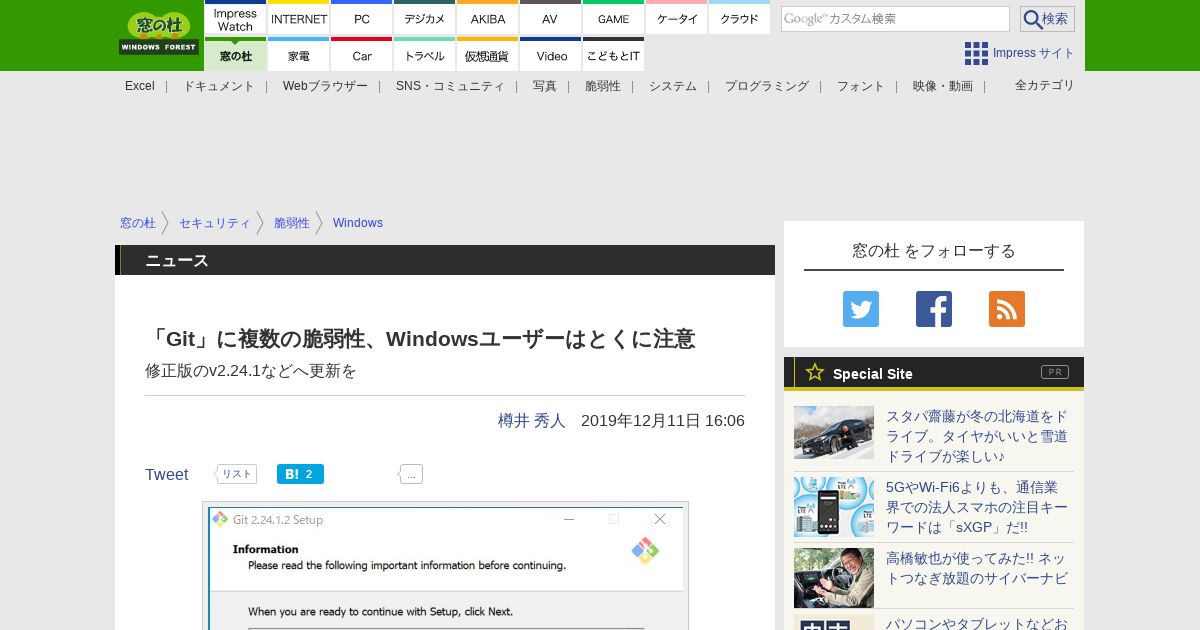Viewport: 1200px width, 630px height.
Task: Click the 窓の杜 をフォローする heading
Action: coord(934,251)
